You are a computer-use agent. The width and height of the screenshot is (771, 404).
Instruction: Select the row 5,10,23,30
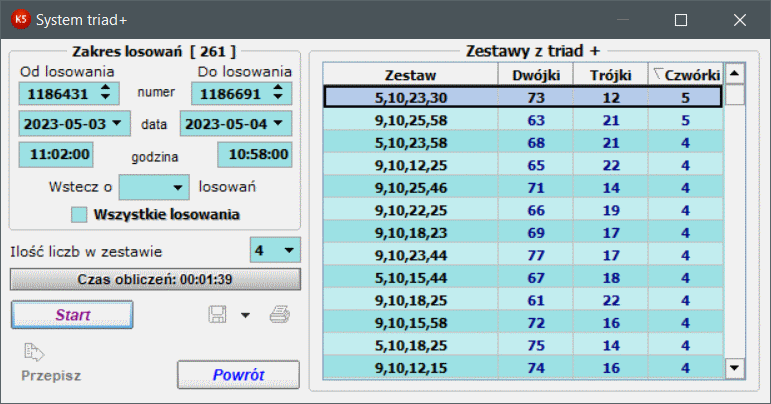(x=523, y=97)
